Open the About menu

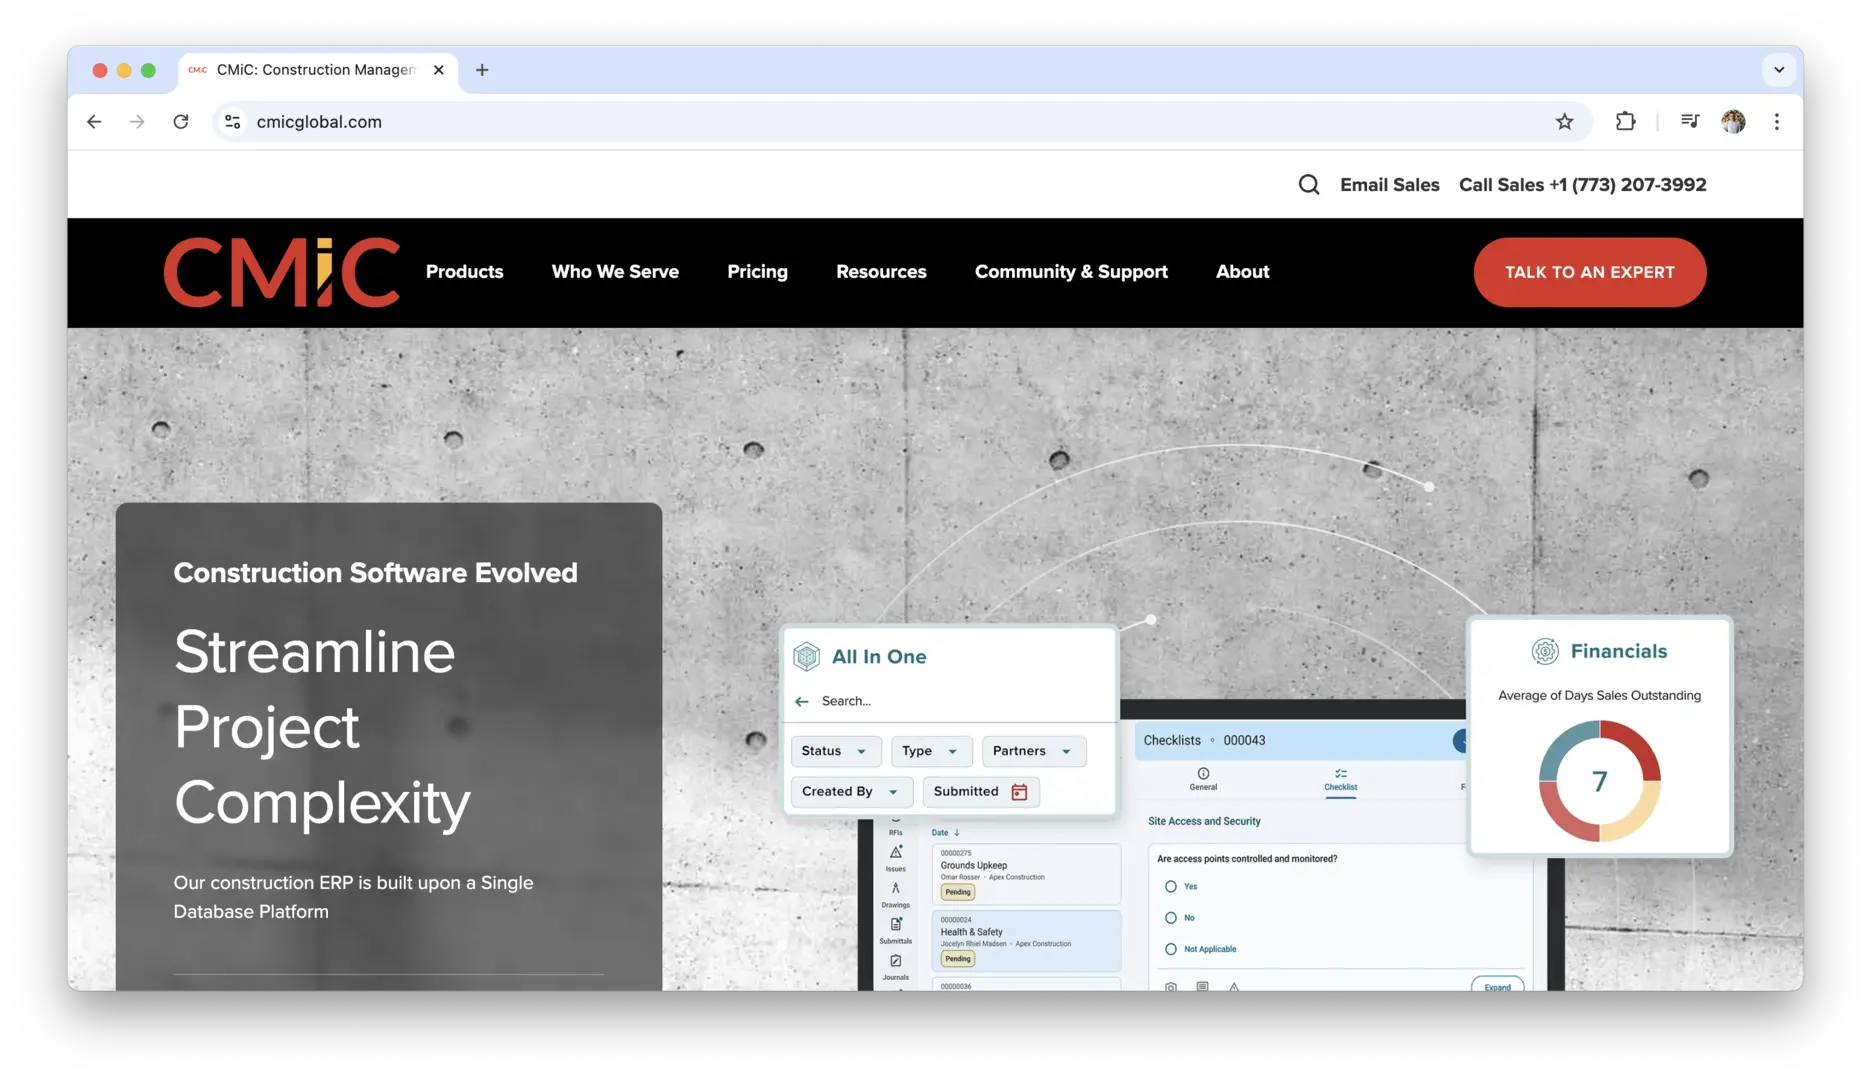(x=1242, y=272)
